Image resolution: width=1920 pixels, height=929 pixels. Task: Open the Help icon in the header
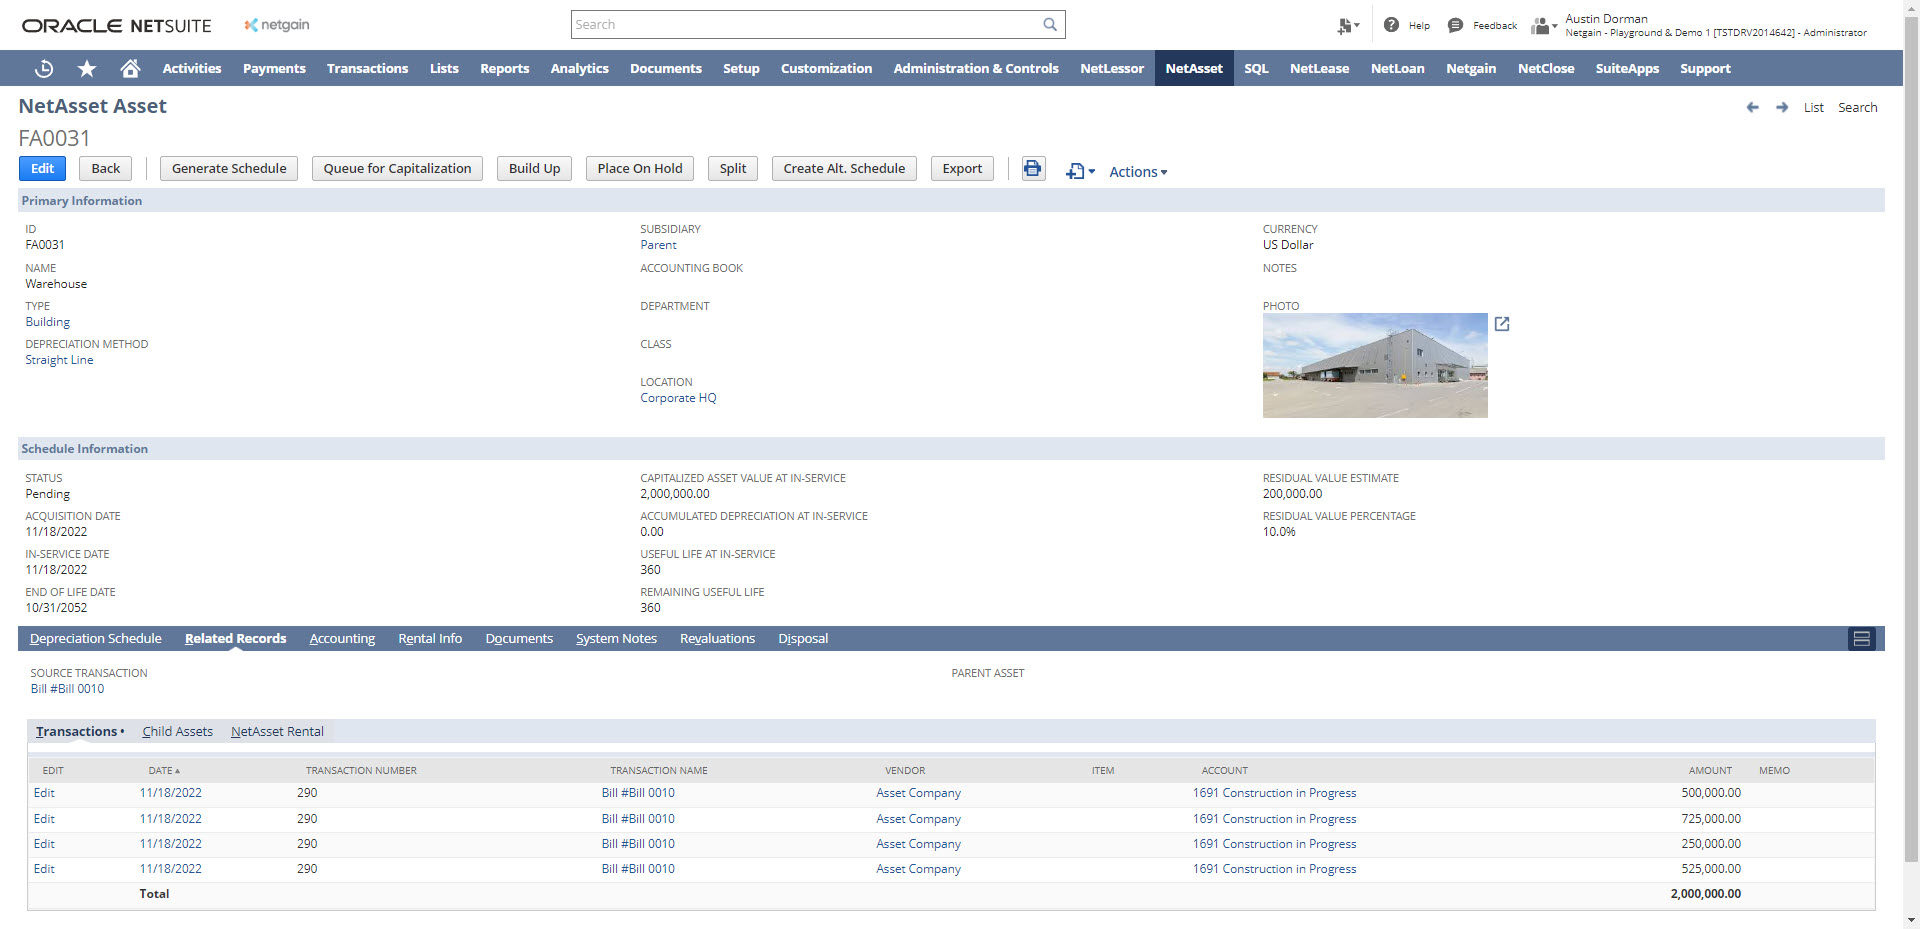point(1391,25)
